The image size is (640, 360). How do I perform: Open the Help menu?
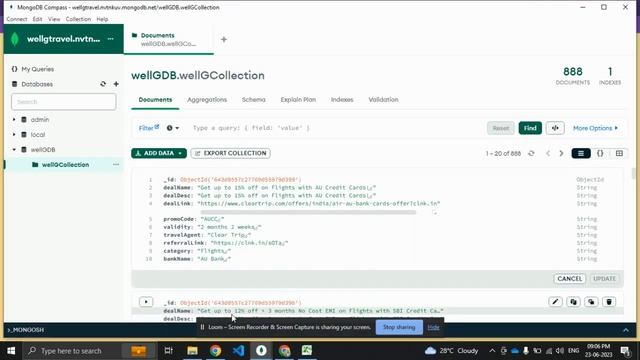coord(102,19)
